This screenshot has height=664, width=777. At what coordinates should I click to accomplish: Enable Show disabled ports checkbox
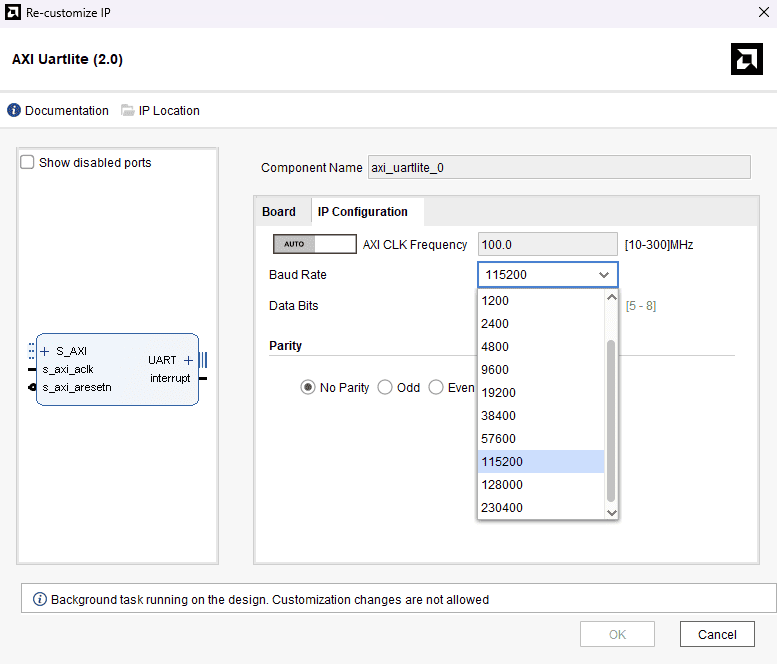28,162
